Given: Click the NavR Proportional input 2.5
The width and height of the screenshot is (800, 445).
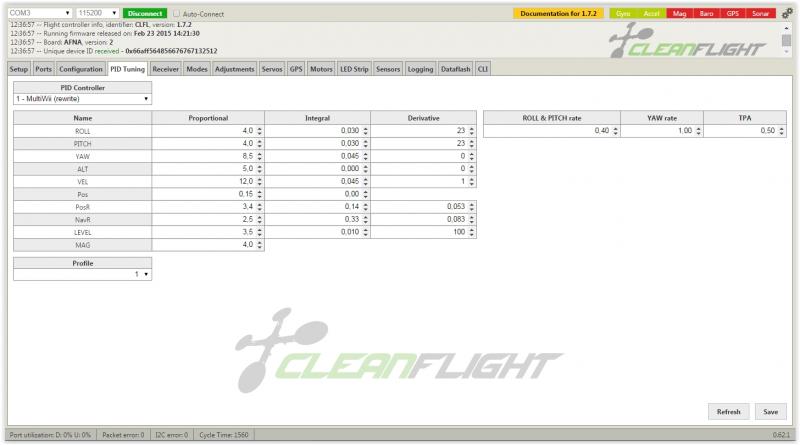Looking at the screenshot, I should 208,219.
